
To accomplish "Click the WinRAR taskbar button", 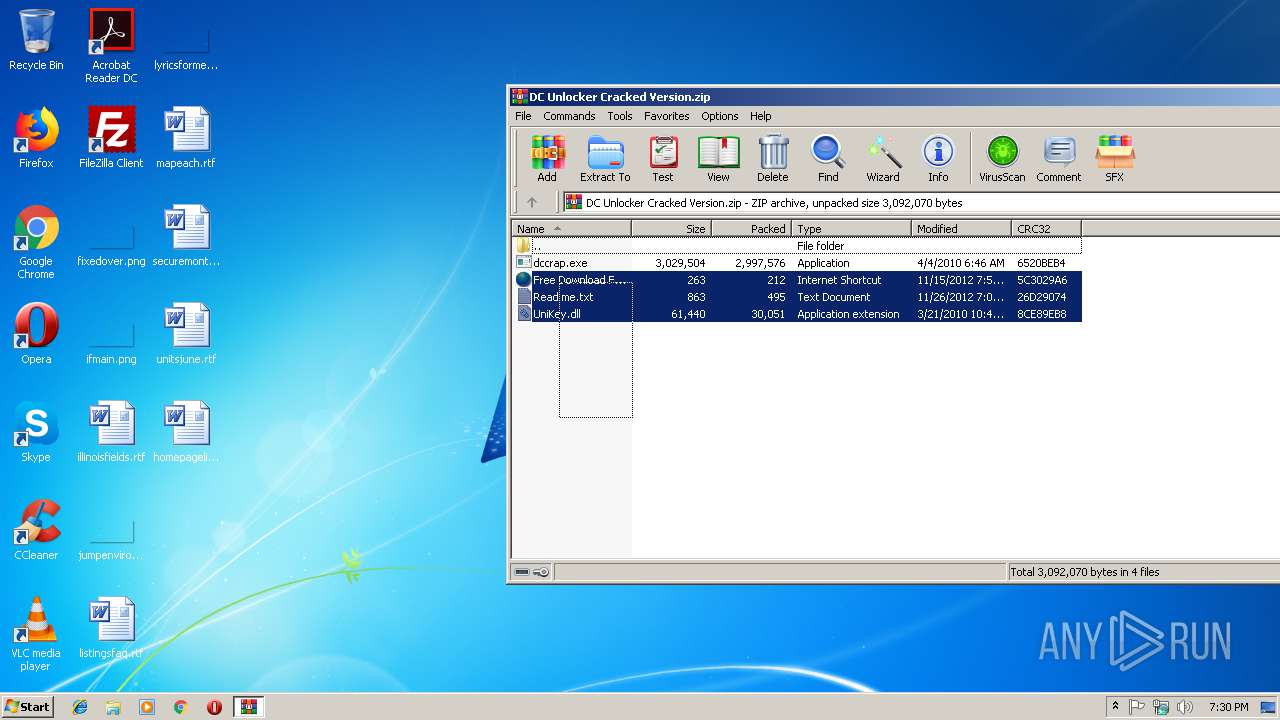I will (248, 707).
